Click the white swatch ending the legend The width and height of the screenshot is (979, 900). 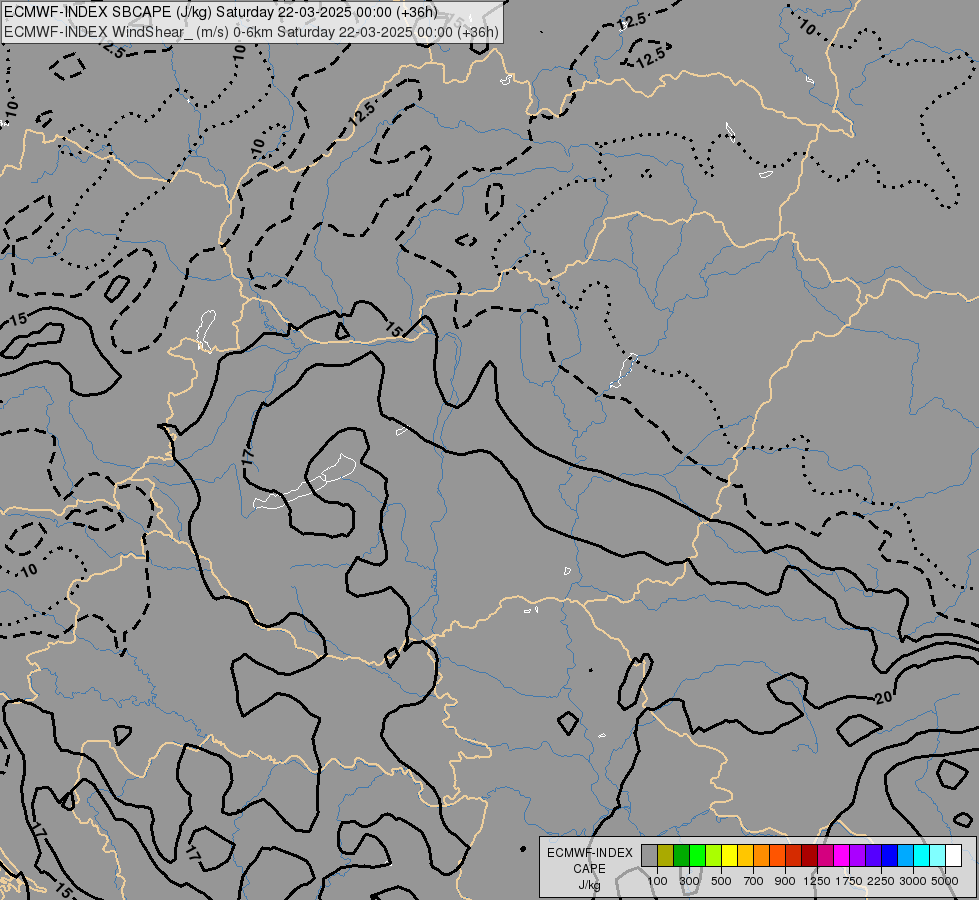[953, 855]
